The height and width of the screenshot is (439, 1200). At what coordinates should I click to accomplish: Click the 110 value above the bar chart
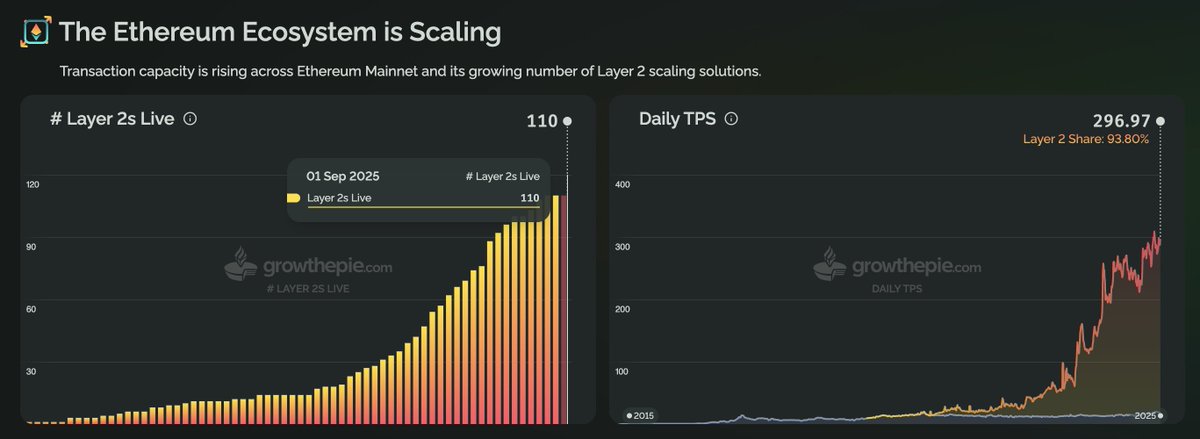tap(542, 121)
